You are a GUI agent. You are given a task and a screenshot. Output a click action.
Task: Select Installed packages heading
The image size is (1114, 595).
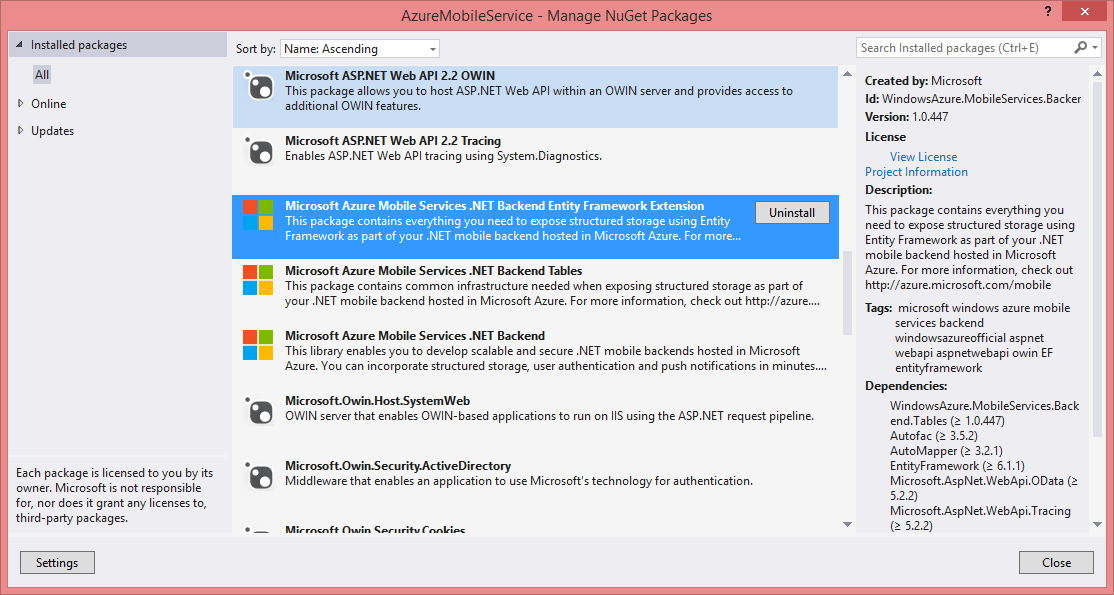tap(79, 45)
